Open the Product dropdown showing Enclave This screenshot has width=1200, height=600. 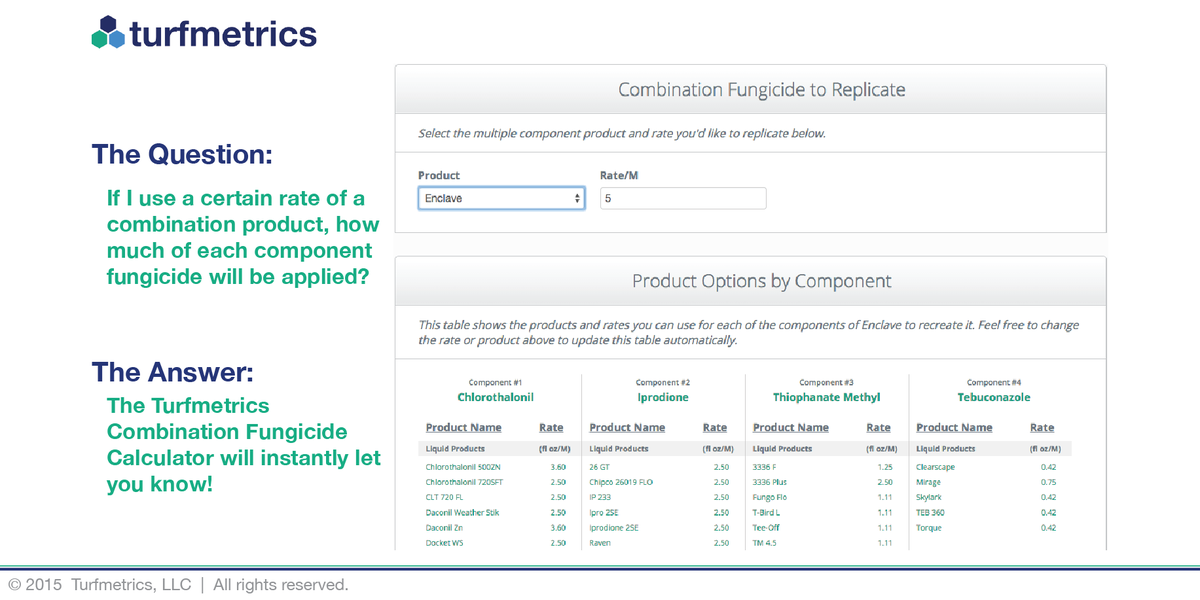[501, 198]
